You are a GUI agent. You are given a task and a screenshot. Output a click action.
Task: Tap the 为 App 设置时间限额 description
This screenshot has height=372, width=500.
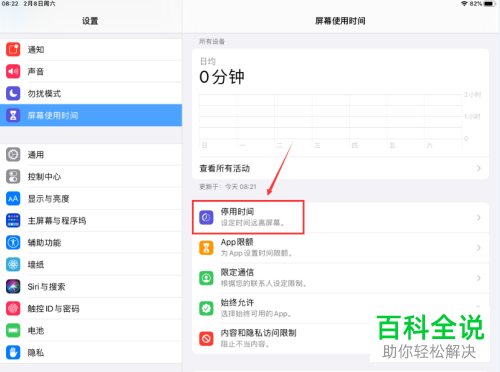click(256, 253)
